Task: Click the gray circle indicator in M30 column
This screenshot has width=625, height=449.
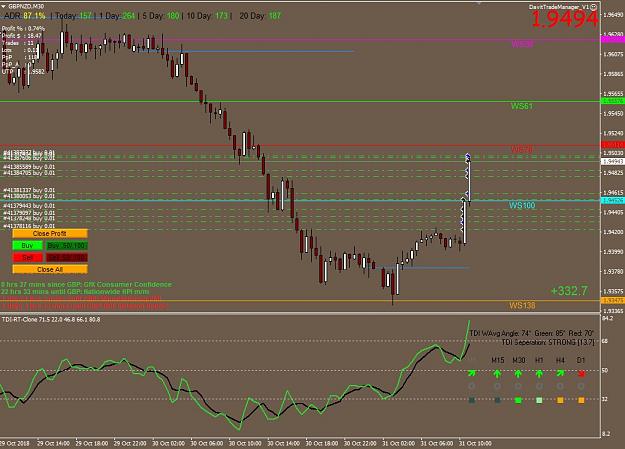Action: (518, 386)
